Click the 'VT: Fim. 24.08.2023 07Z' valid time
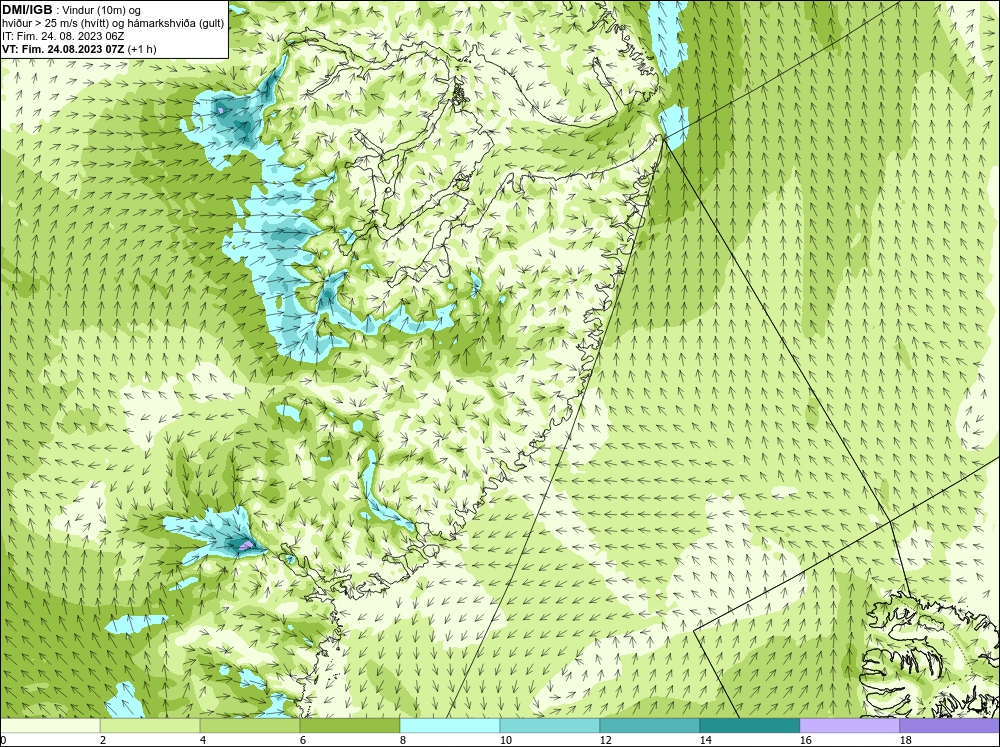1000x747 pixels. 64,49
